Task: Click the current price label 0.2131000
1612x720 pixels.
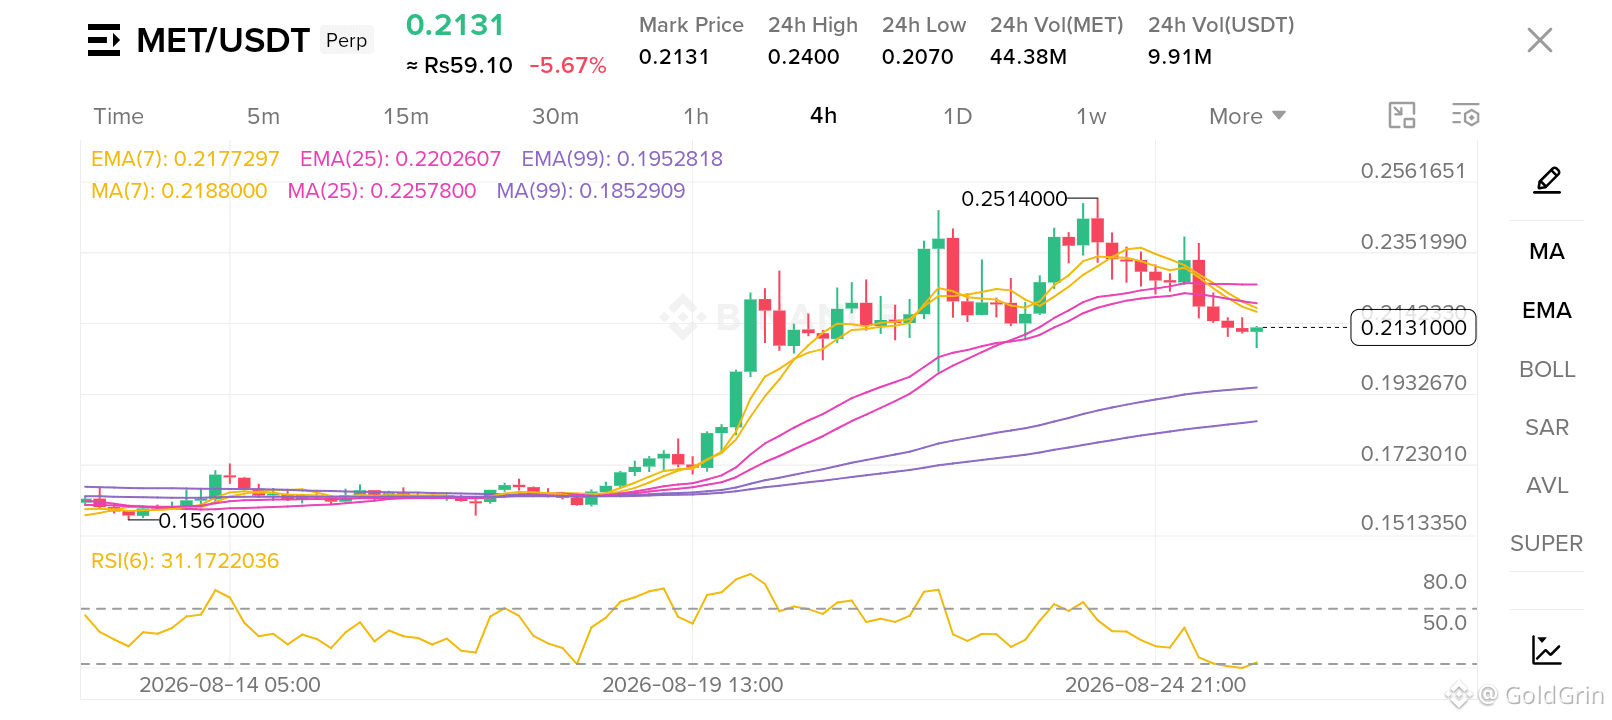Action: pyautogui.click(x=1413, y=328)
